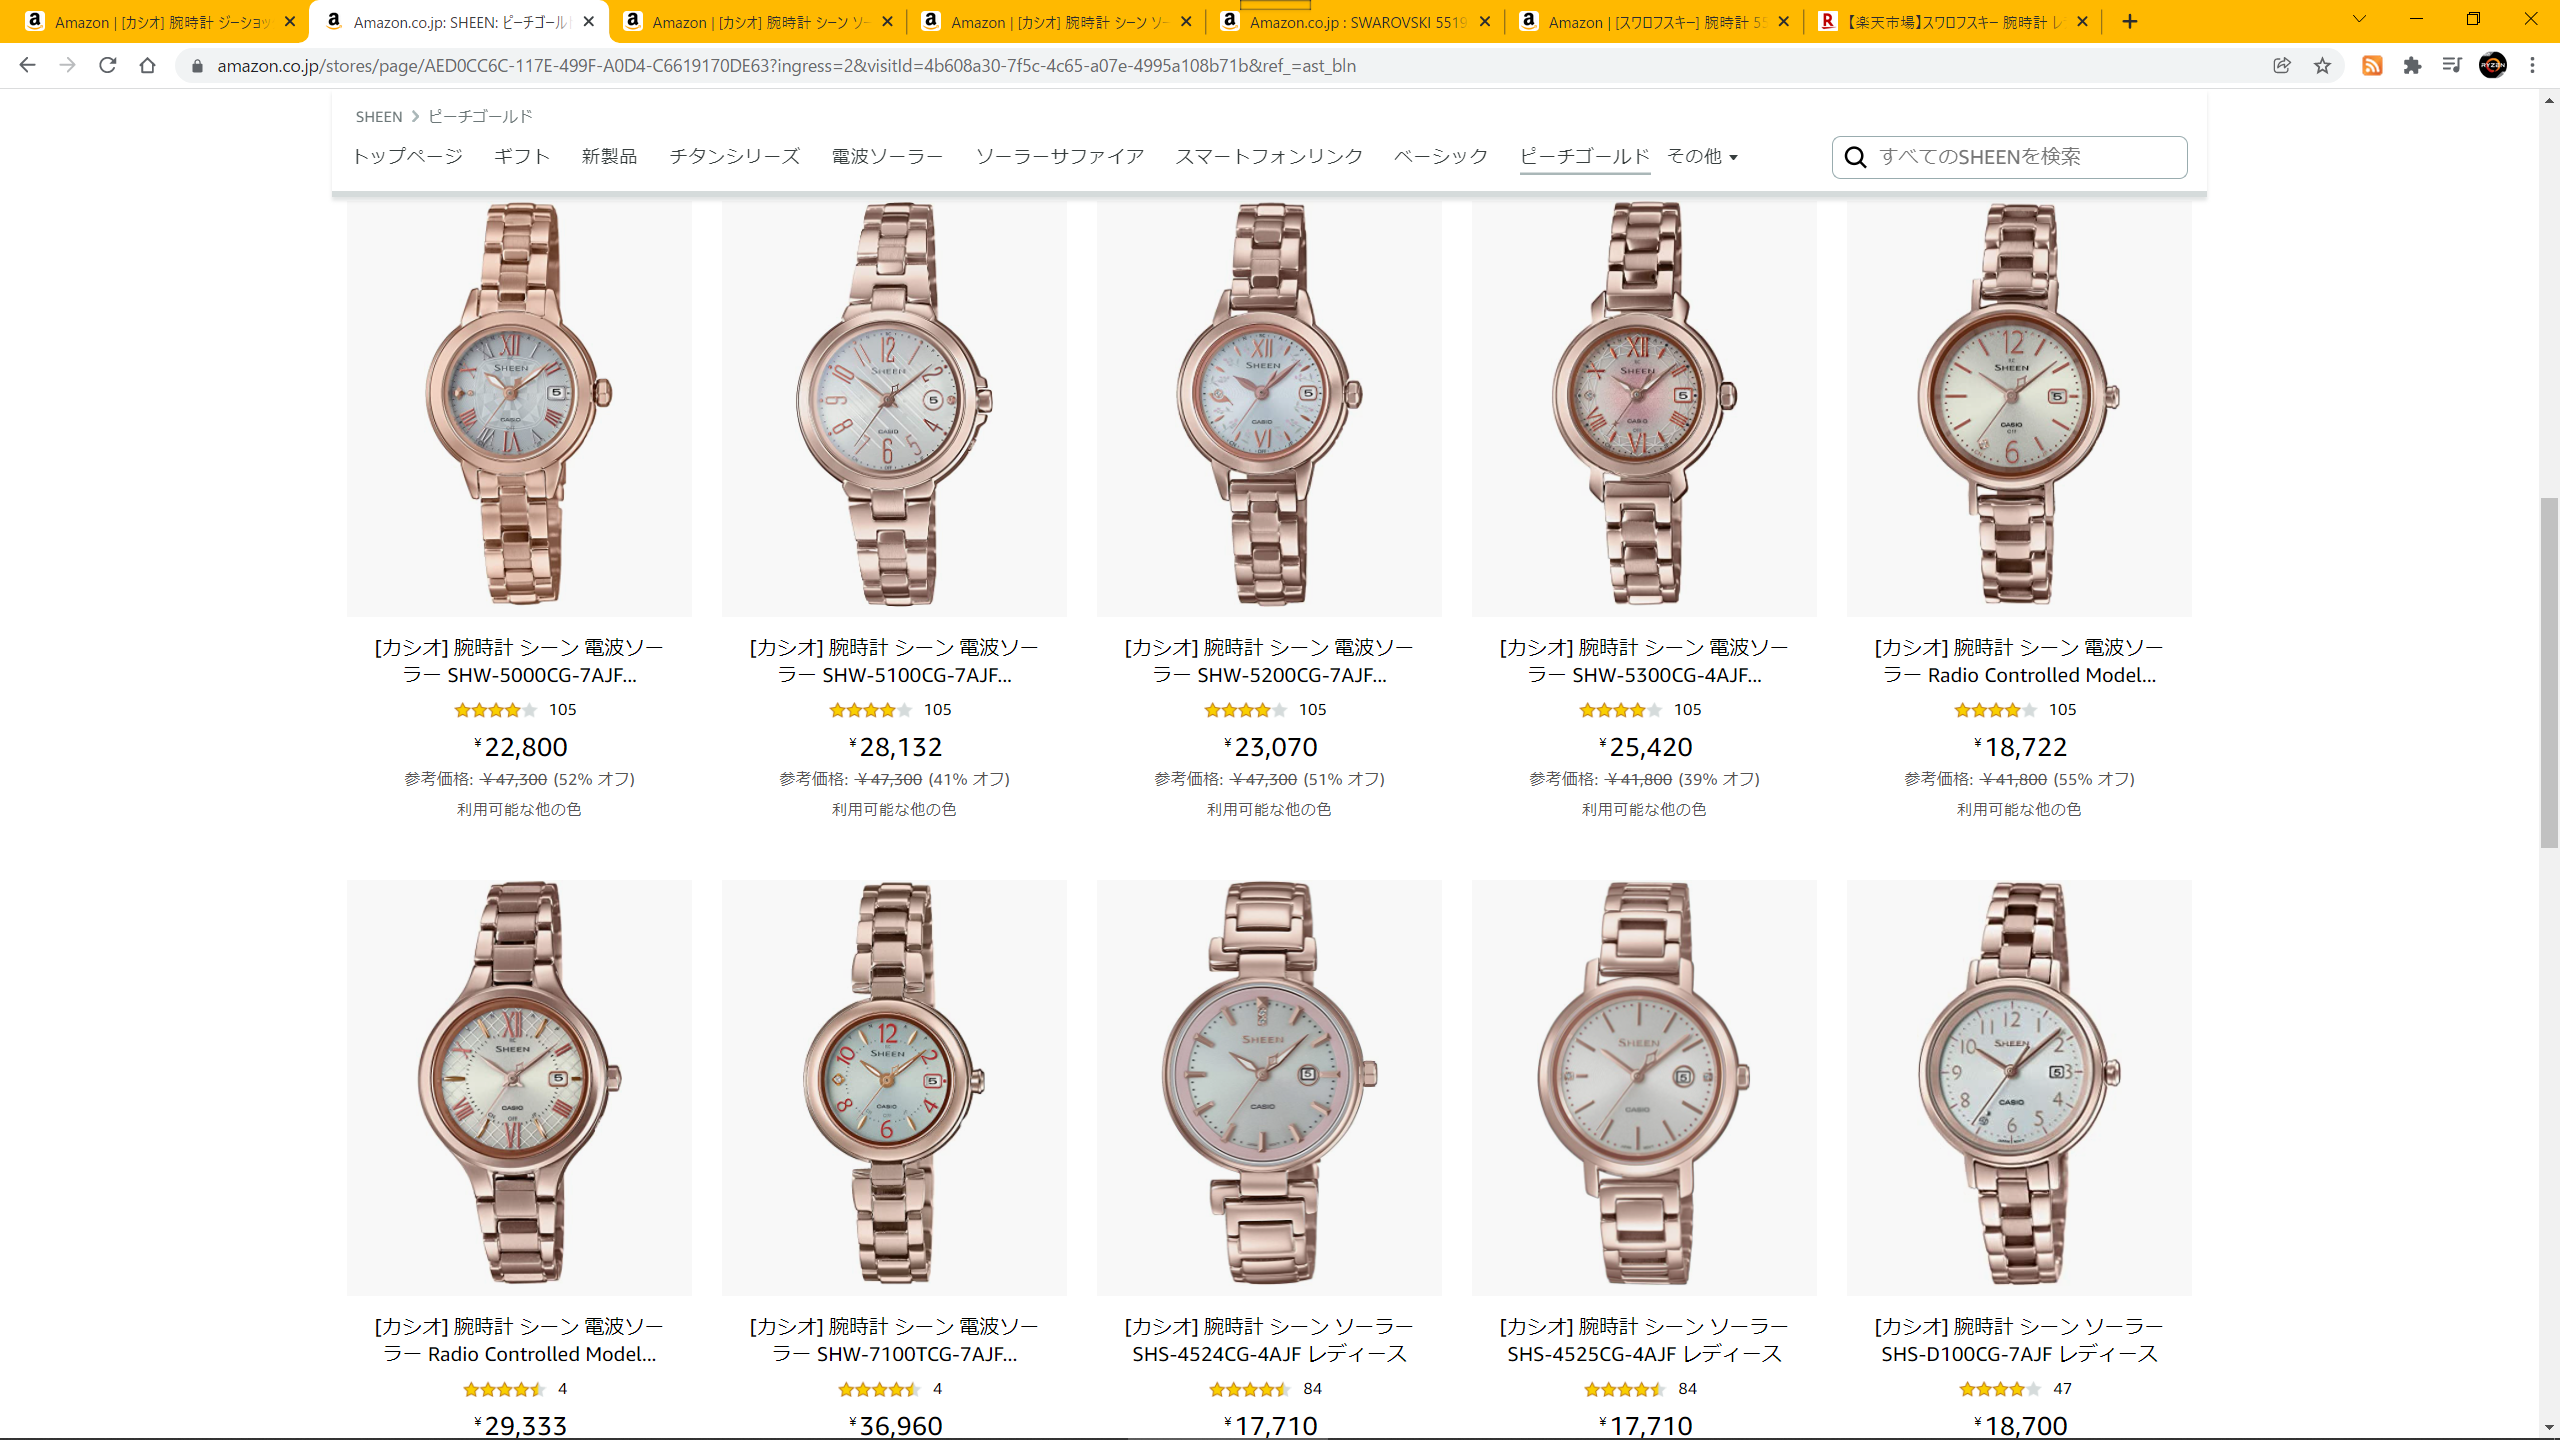View star ratings for SHW-5000CG-7AJF

(495, 710)
